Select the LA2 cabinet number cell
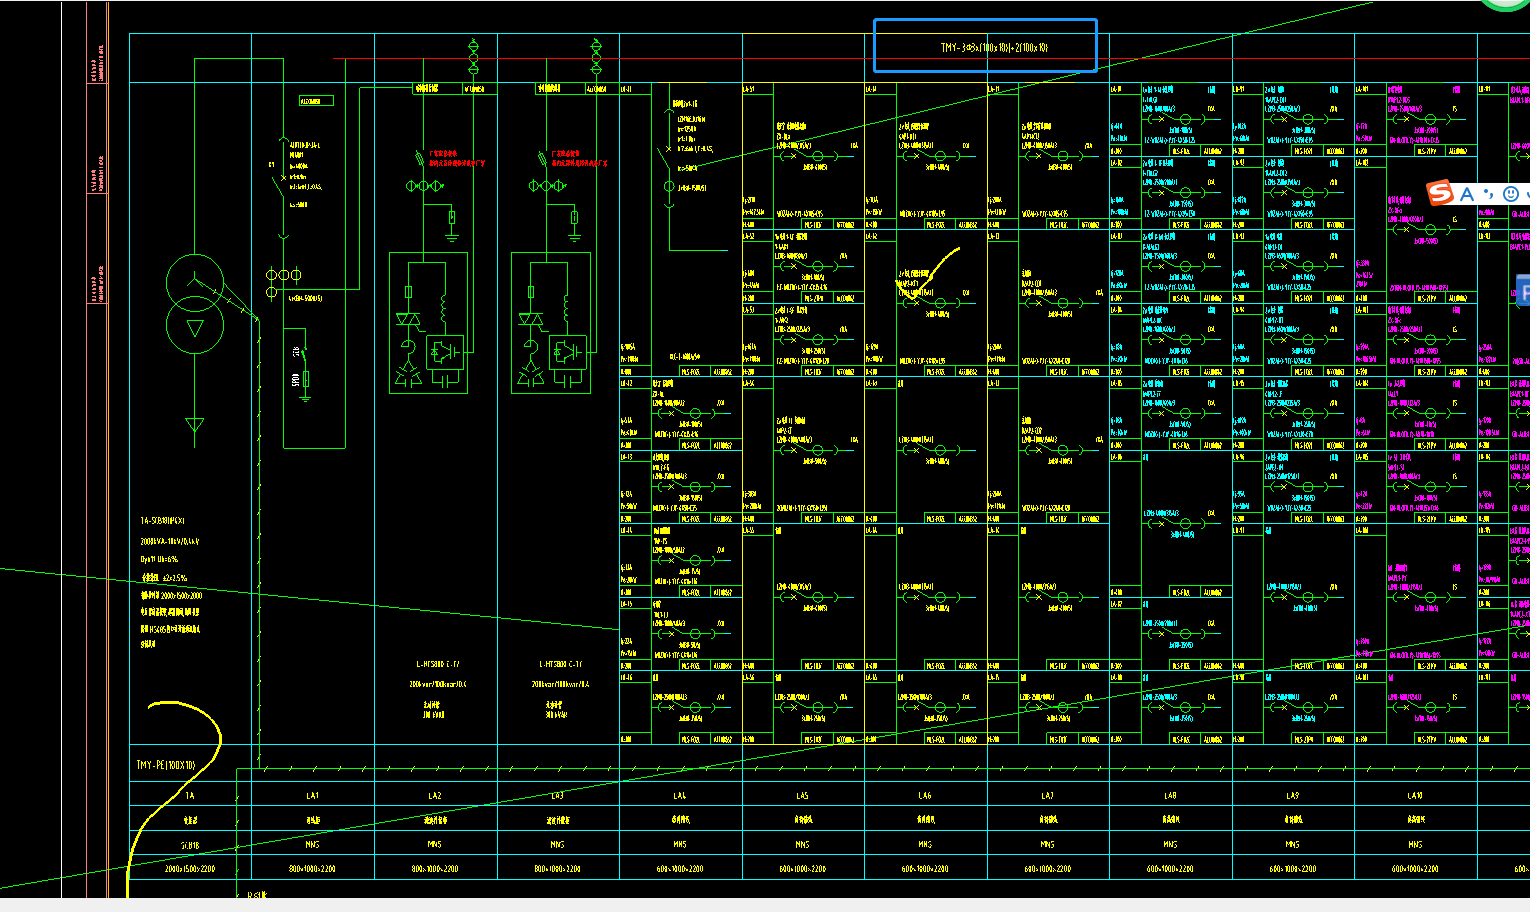Image resolution: width=1530 pixels, height=912 pixels. tap(435, 796)
